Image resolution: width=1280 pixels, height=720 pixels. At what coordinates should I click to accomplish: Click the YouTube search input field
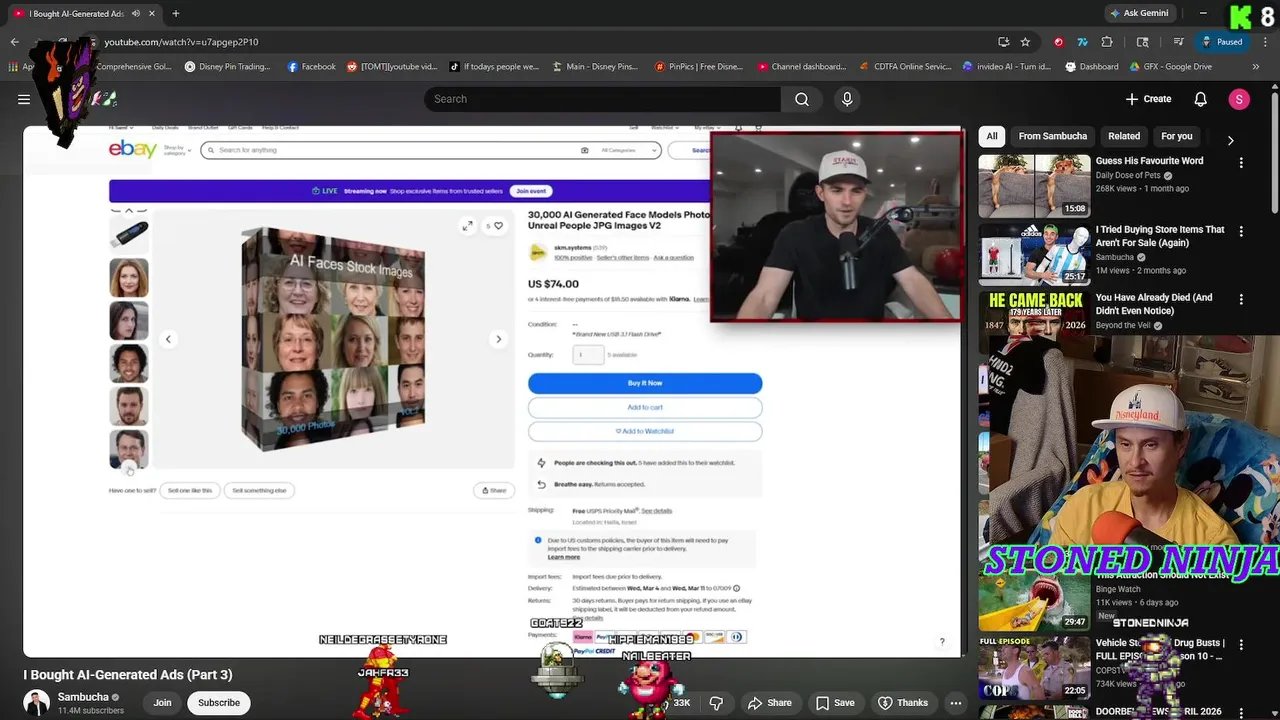(x=602, y=99)
